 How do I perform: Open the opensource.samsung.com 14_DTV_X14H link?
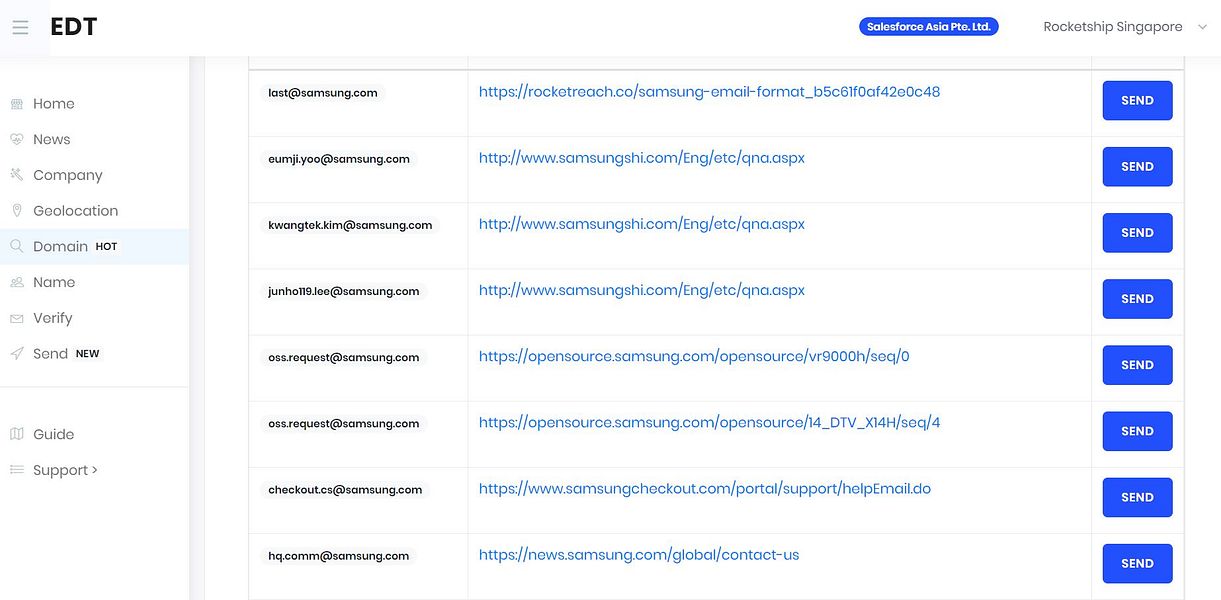709,422
